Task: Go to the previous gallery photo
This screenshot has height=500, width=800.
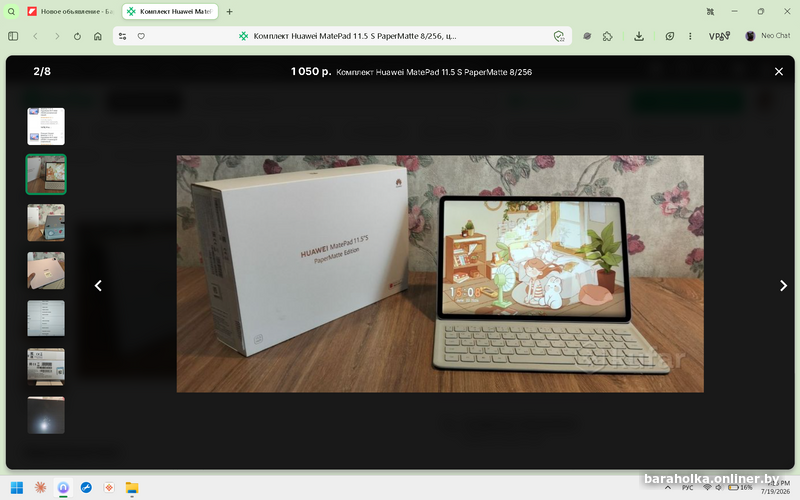Action: (98, 286)
